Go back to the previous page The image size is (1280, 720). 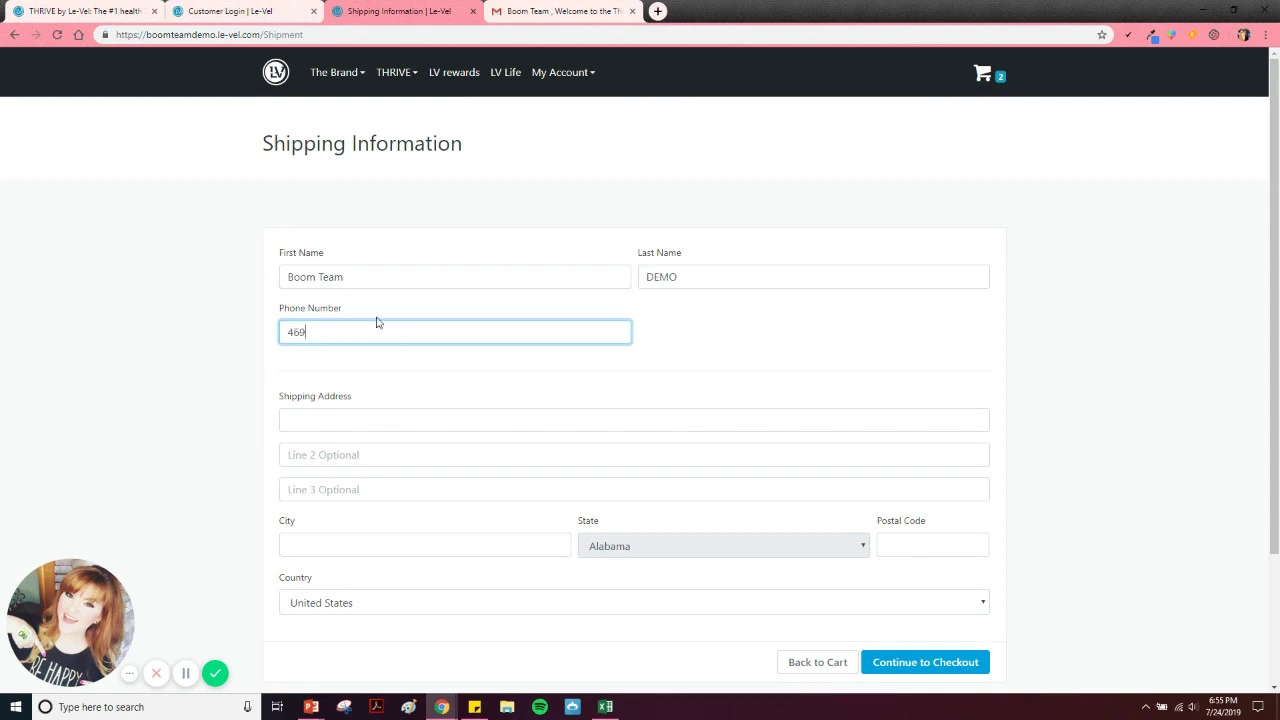pyautogui.click(x=14, y=35)
